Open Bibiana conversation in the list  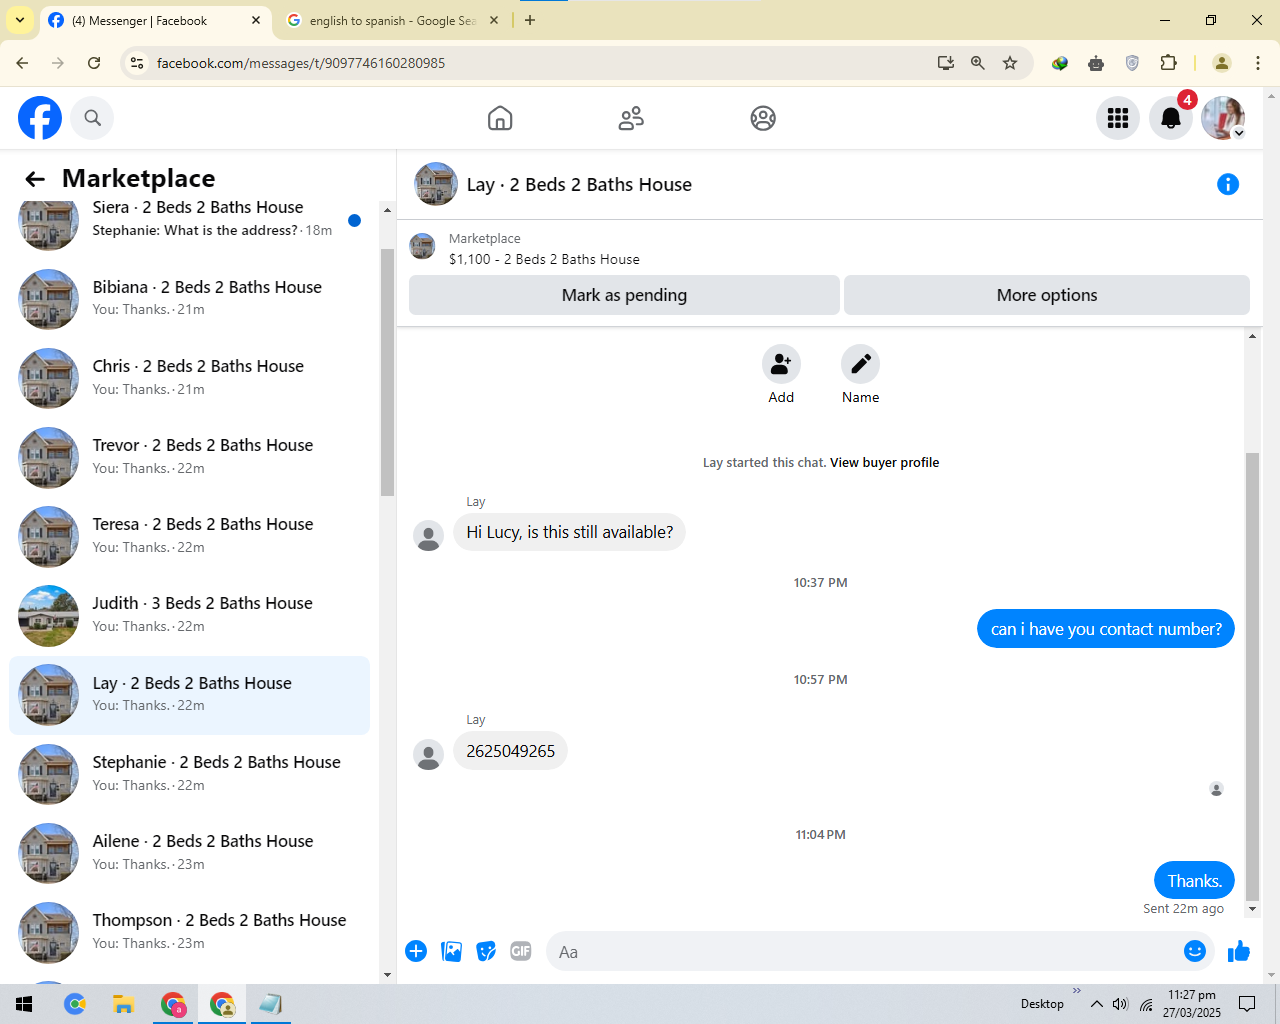click(x=190, y=298)
